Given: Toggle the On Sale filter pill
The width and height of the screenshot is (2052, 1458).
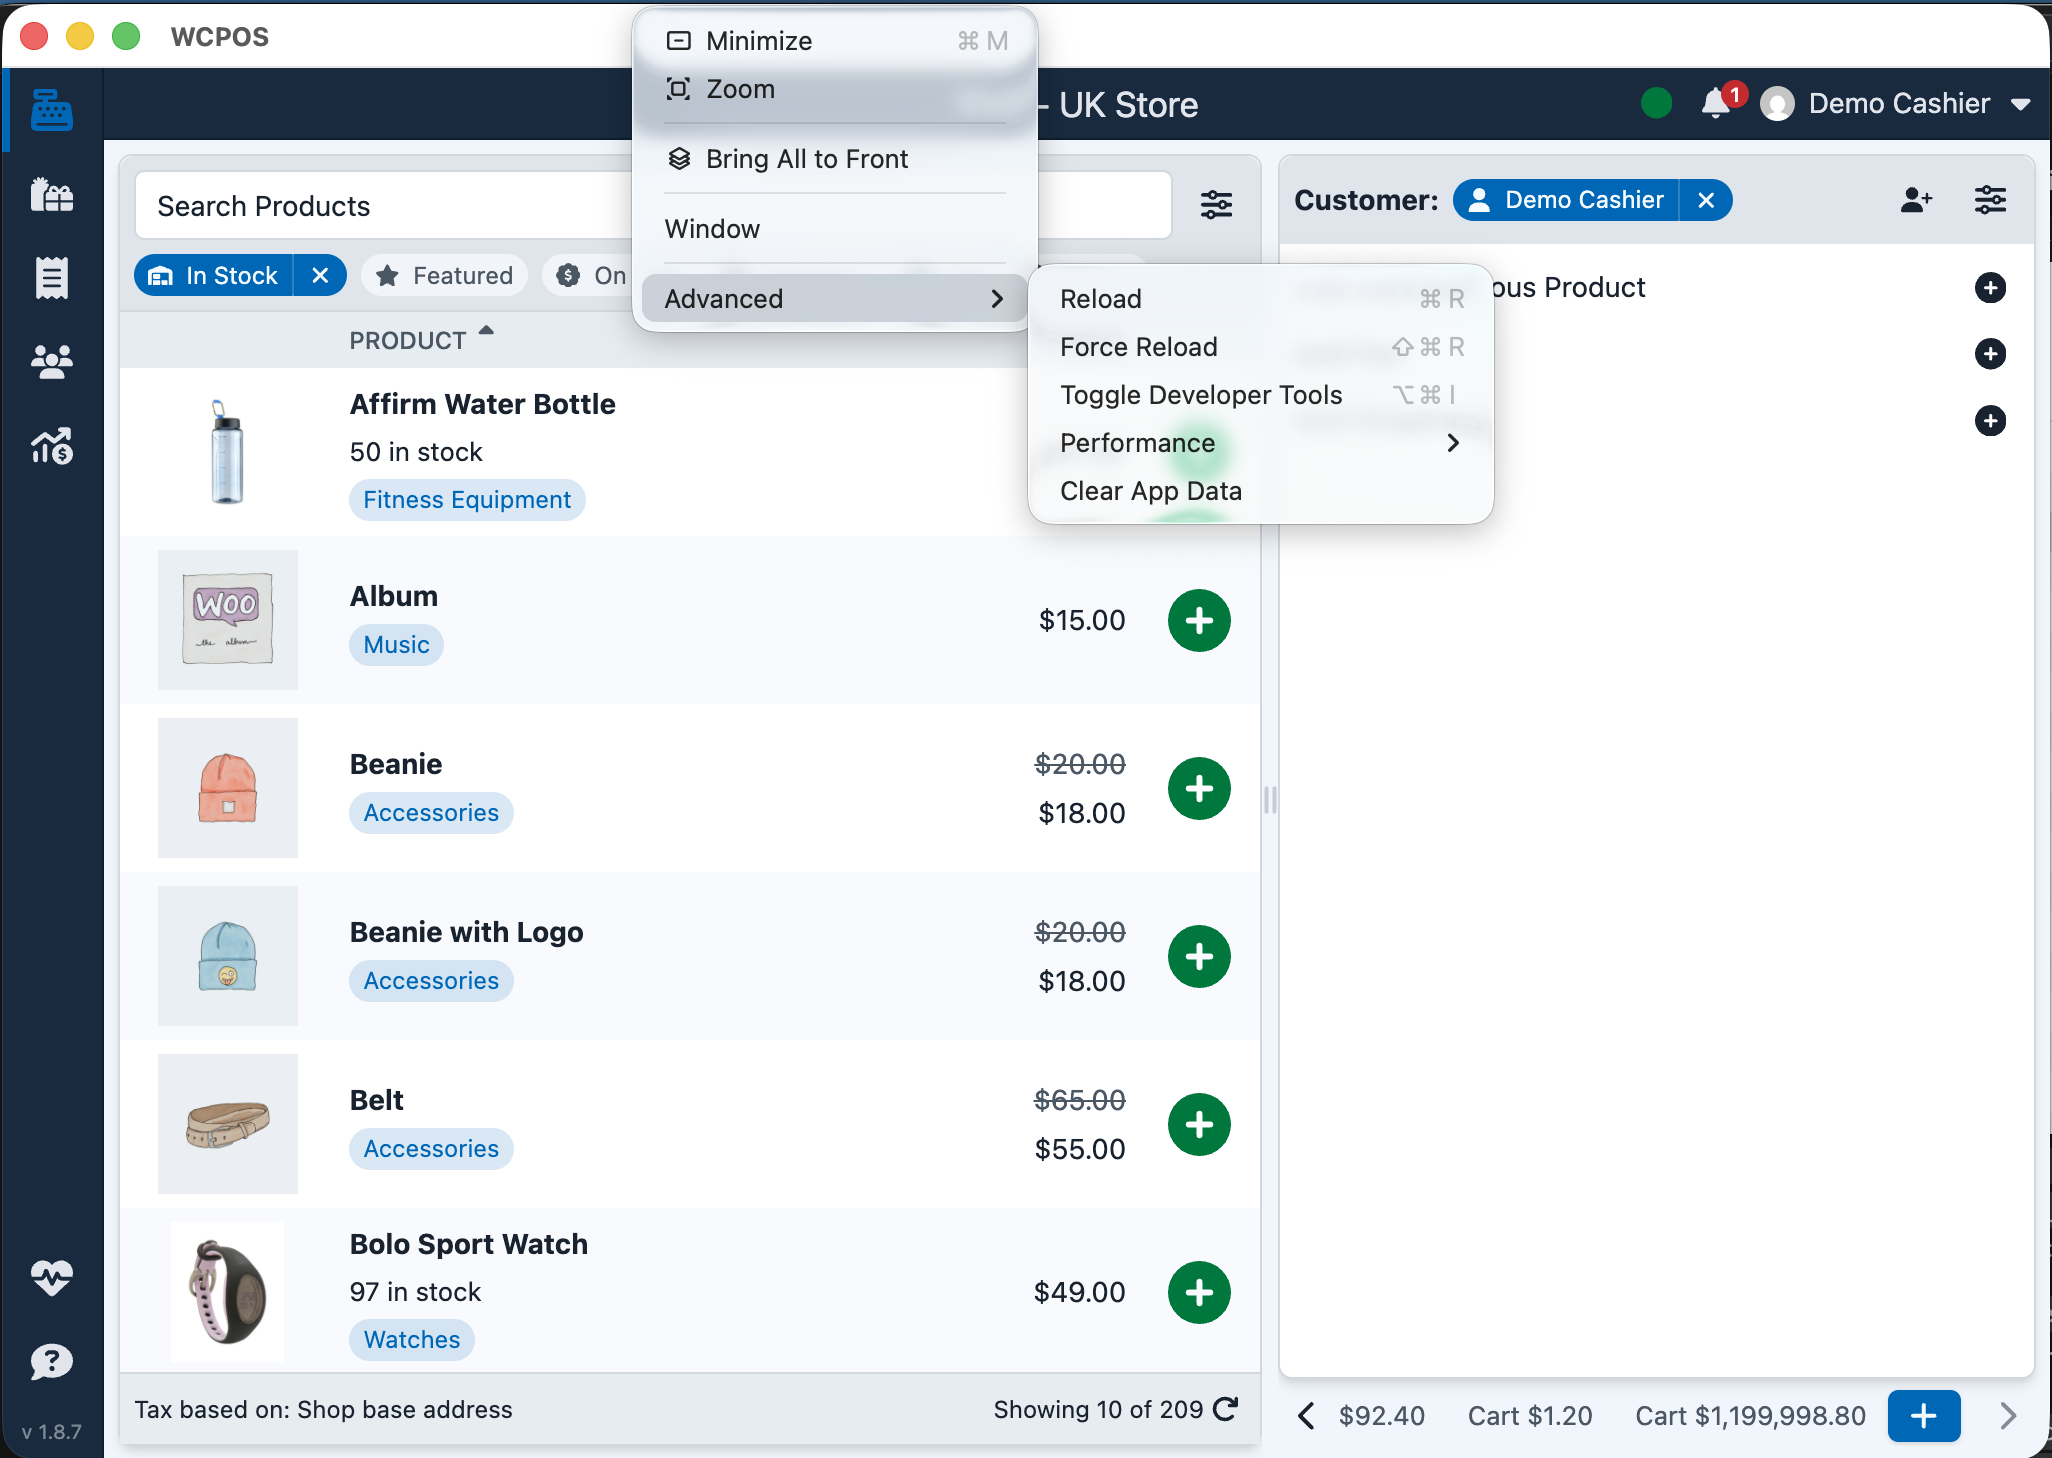Looking at the screenshot, I should tap(590, 275).
